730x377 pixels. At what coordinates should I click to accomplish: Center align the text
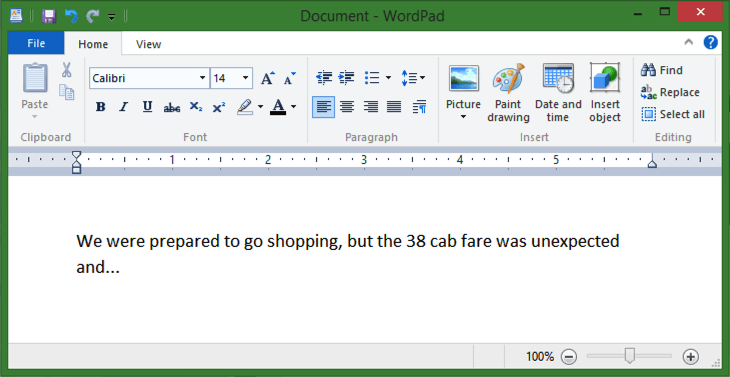[x=347, y=107]
